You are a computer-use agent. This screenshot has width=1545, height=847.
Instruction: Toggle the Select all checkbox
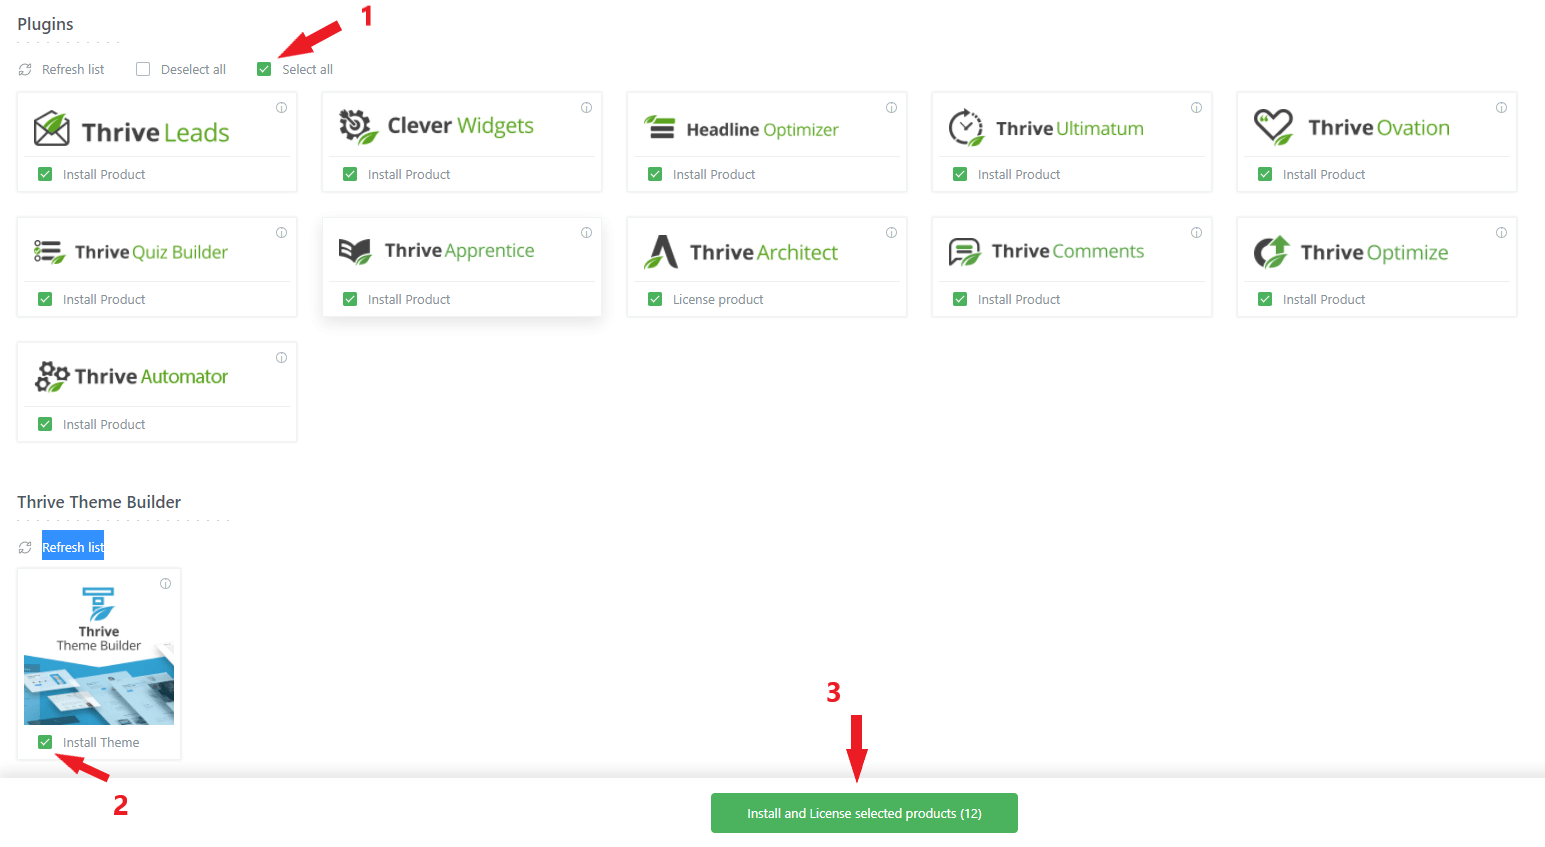point(264,69)
